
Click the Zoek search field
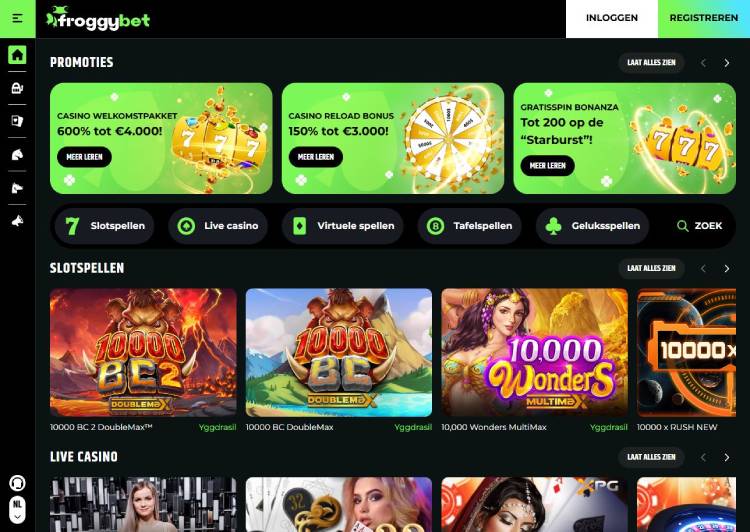[x=699, y=226]
